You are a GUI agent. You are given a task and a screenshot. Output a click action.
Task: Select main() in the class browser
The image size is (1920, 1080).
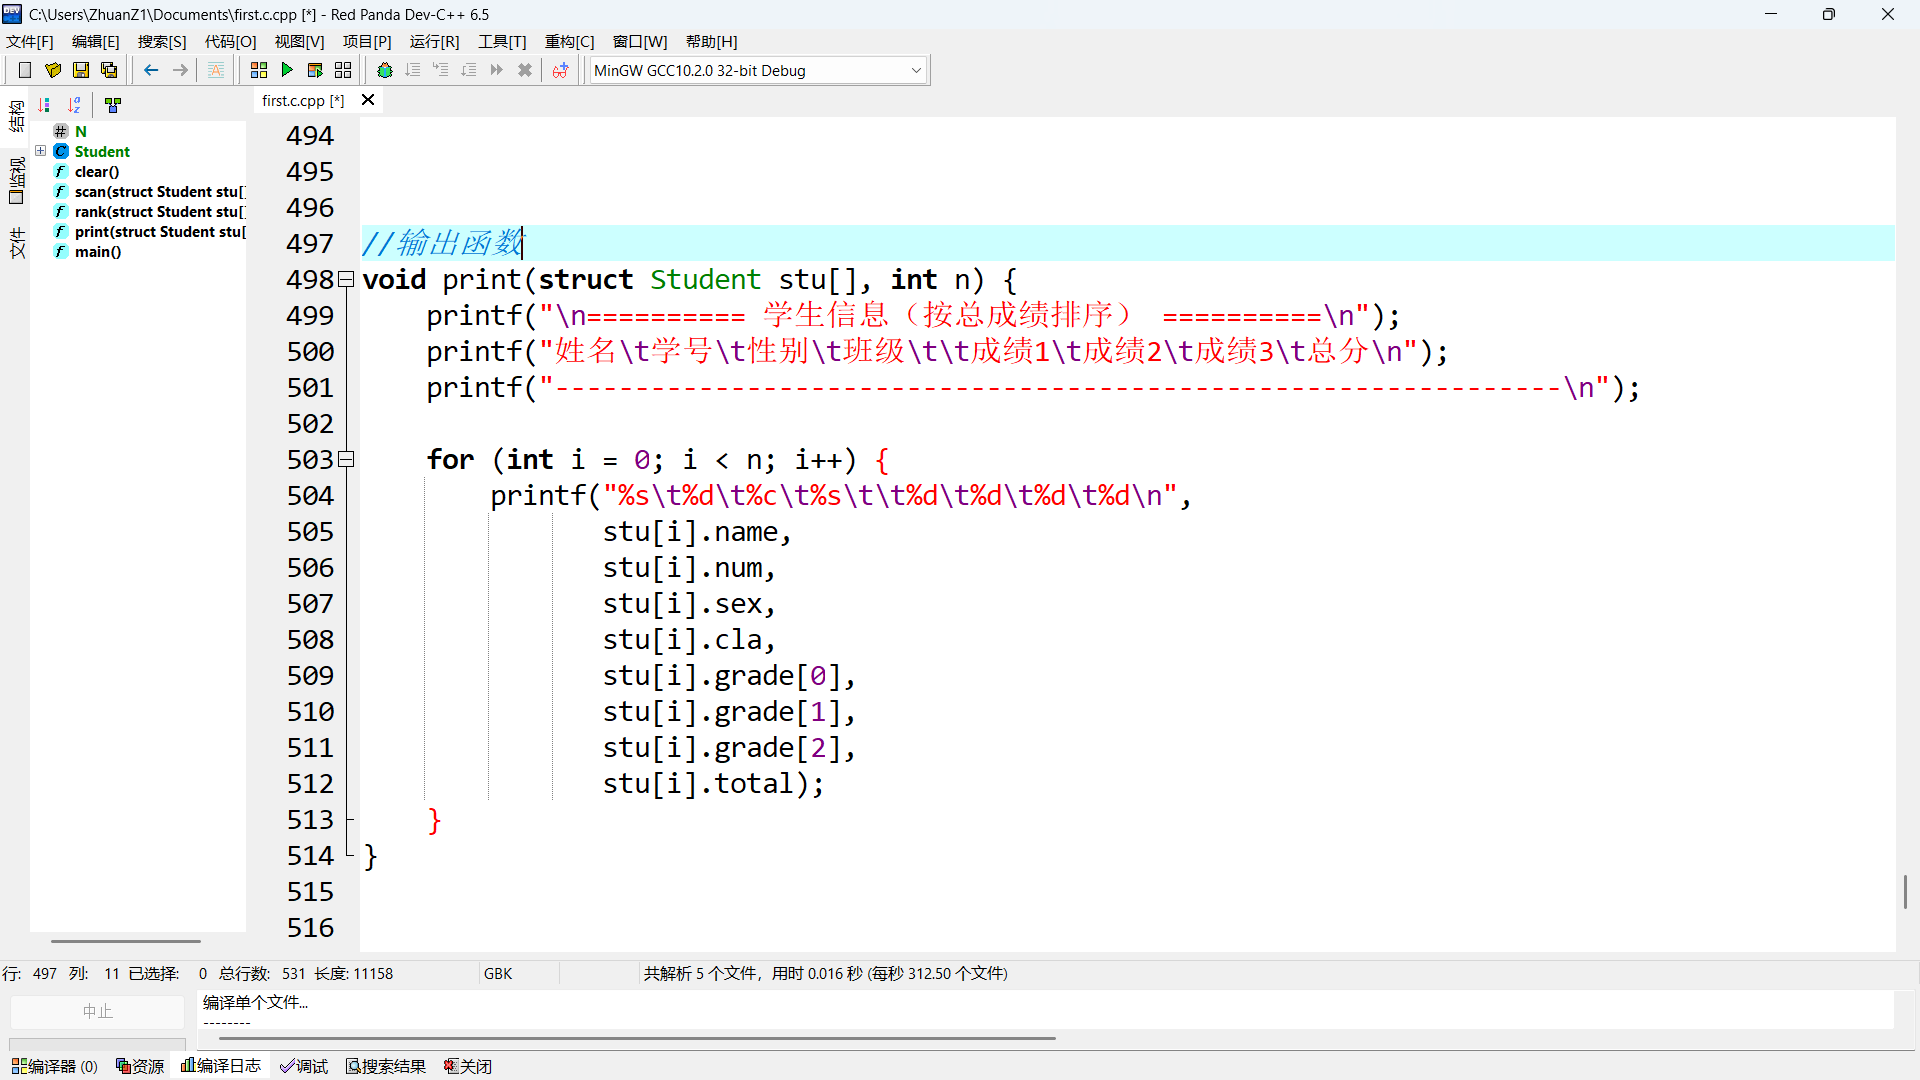click(x=98, y=252)
